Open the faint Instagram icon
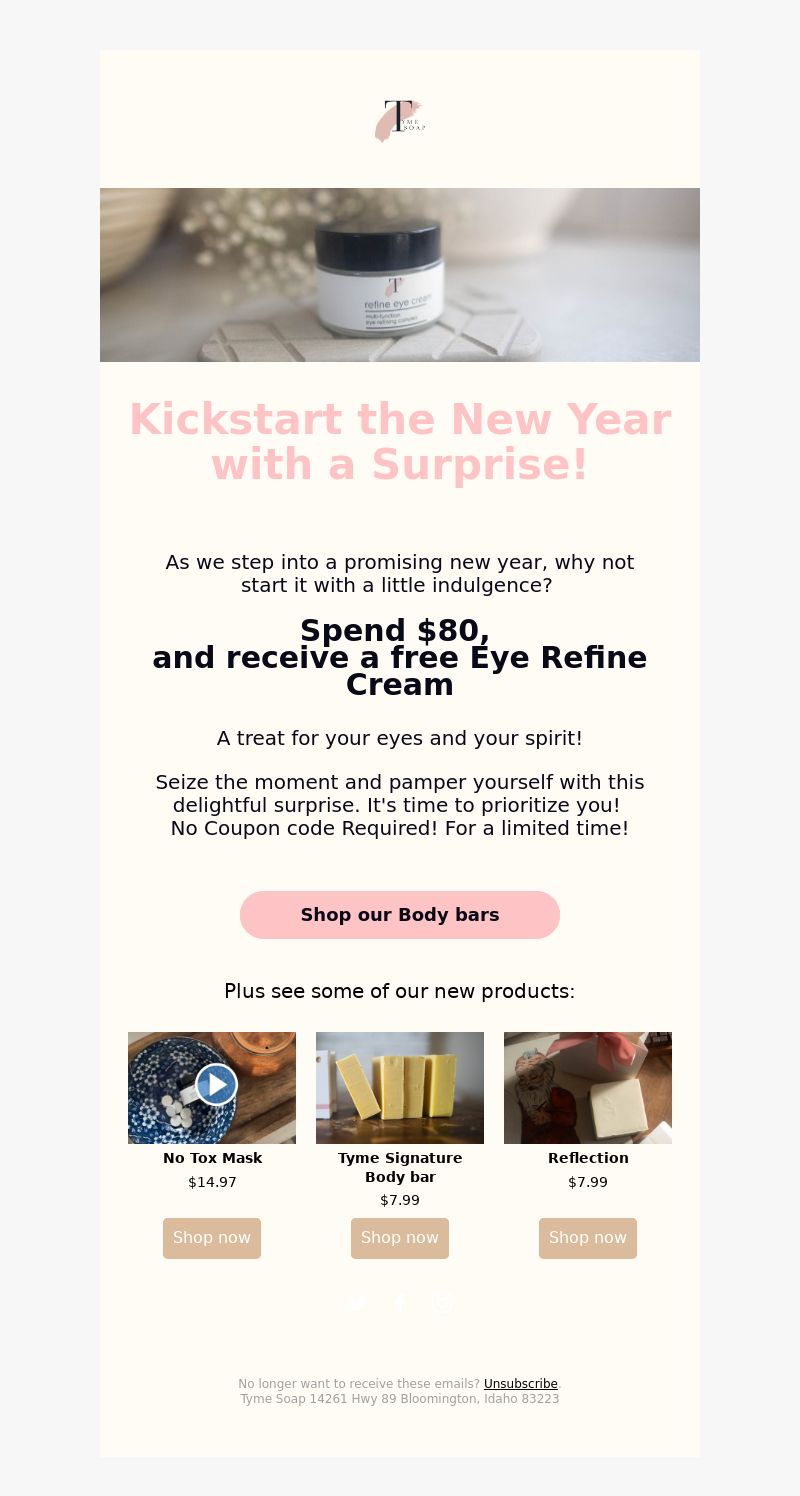The image size is (800, 1496). [x=443, y=1303]
